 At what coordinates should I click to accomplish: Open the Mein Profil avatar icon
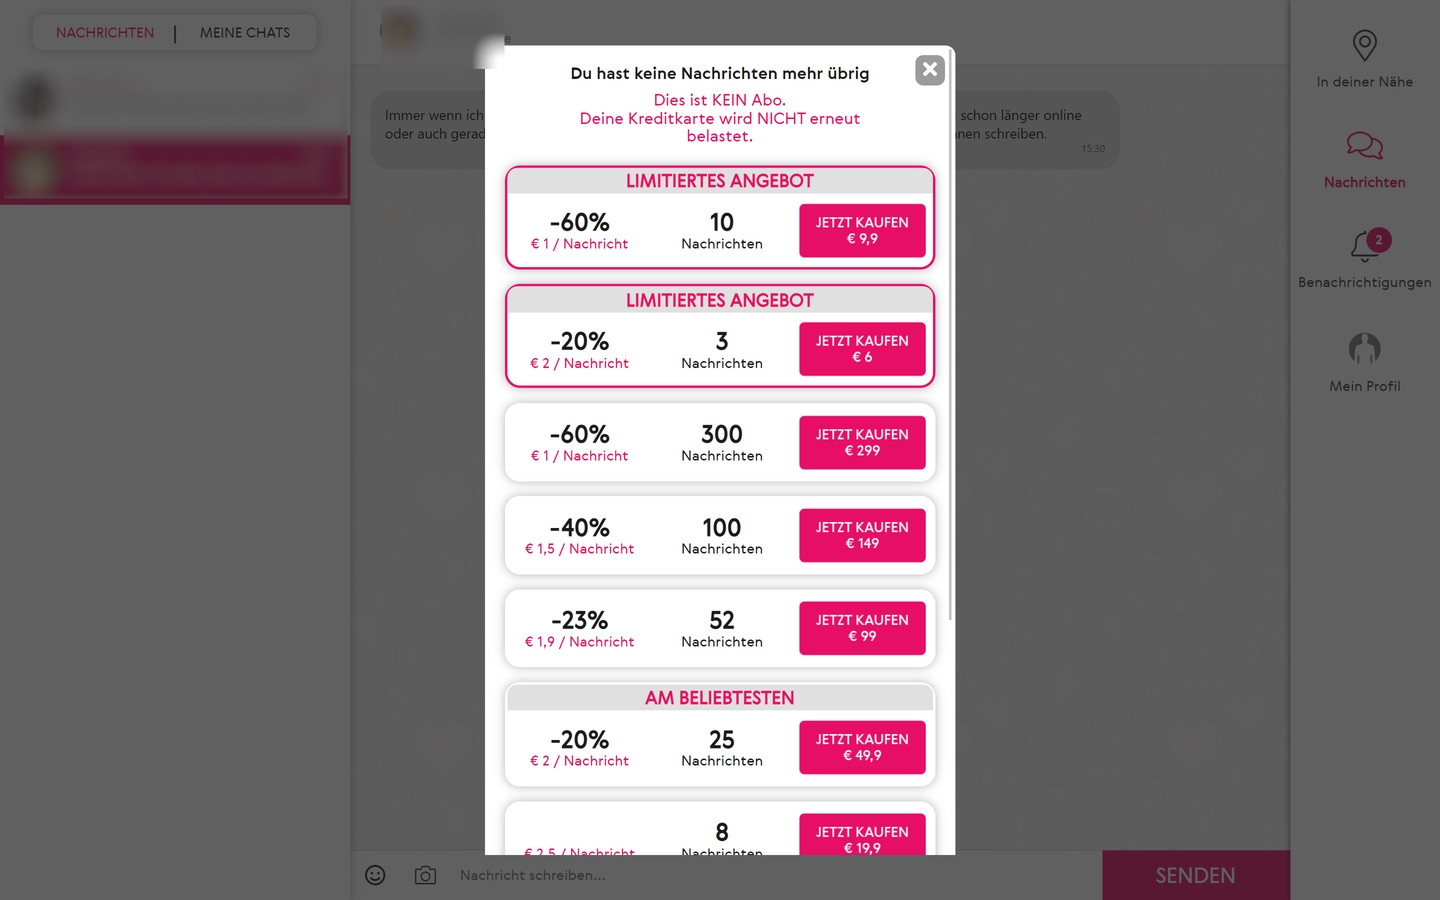pyautogui.click(x=1364, y=349)
